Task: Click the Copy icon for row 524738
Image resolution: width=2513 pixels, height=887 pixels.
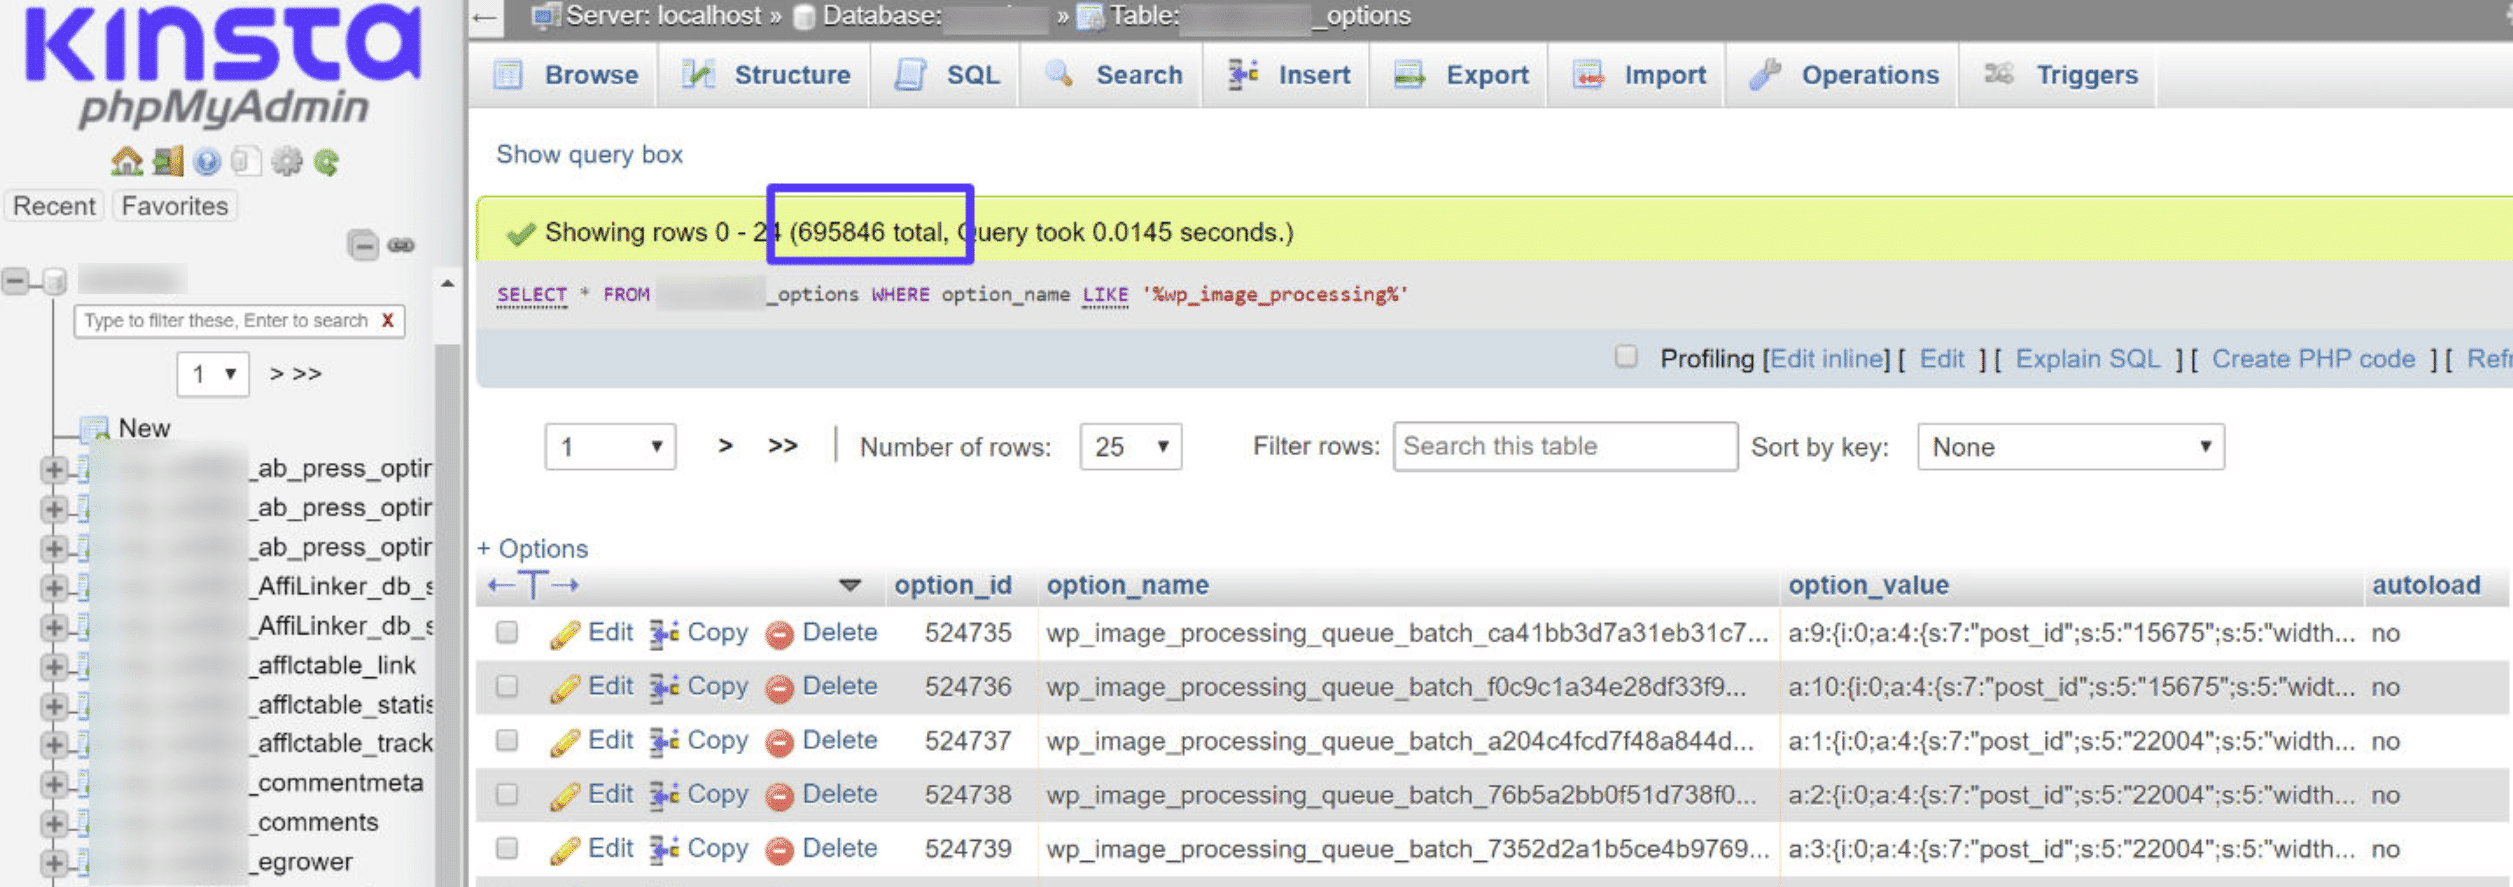Action: (x=664, y=795)
